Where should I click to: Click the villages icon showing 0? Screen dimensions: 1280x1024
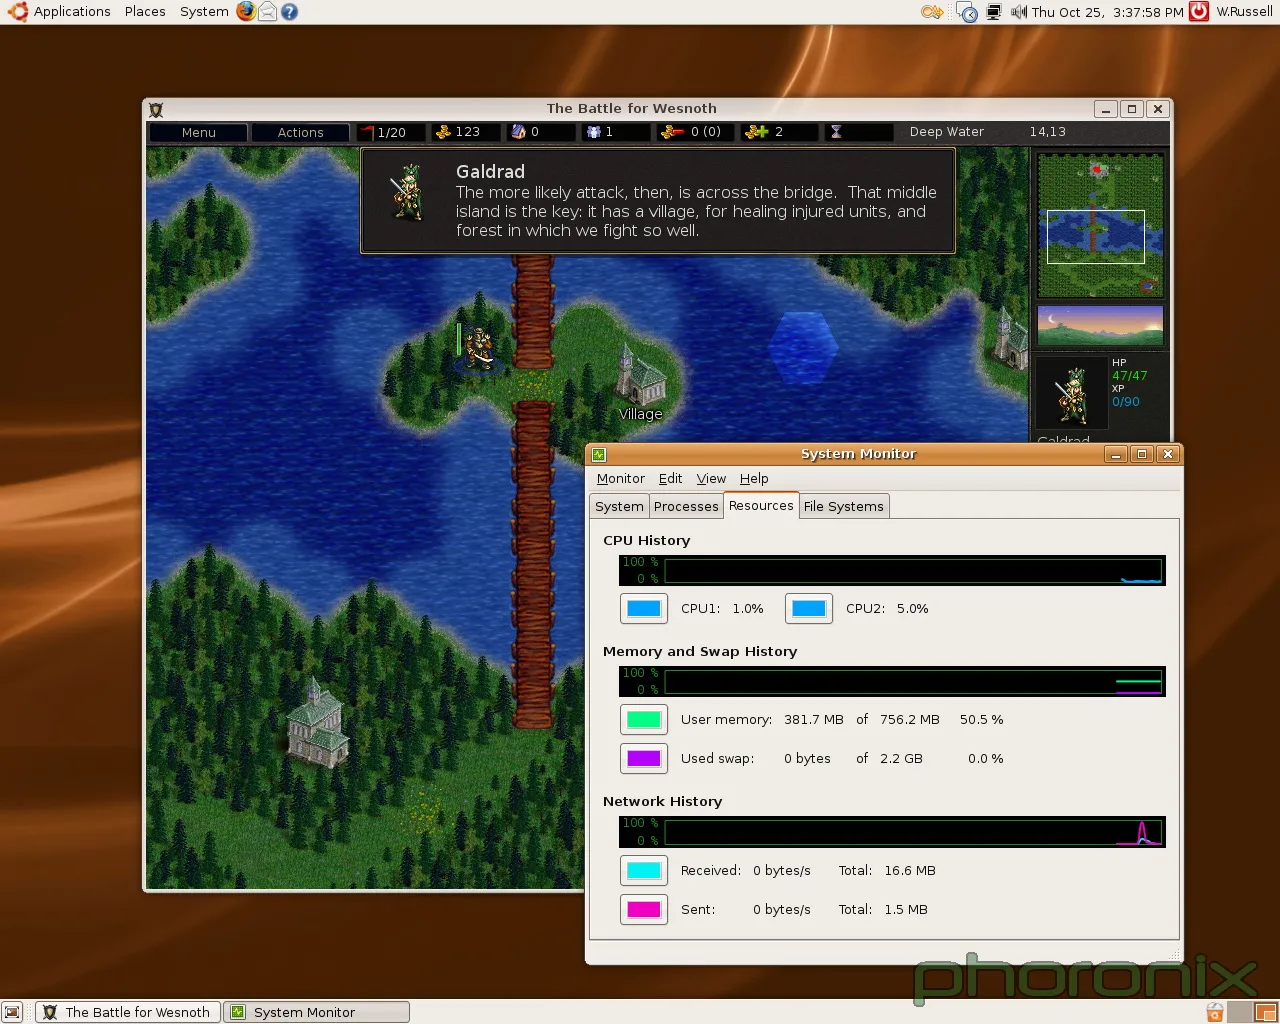click(x=518, y=132)
